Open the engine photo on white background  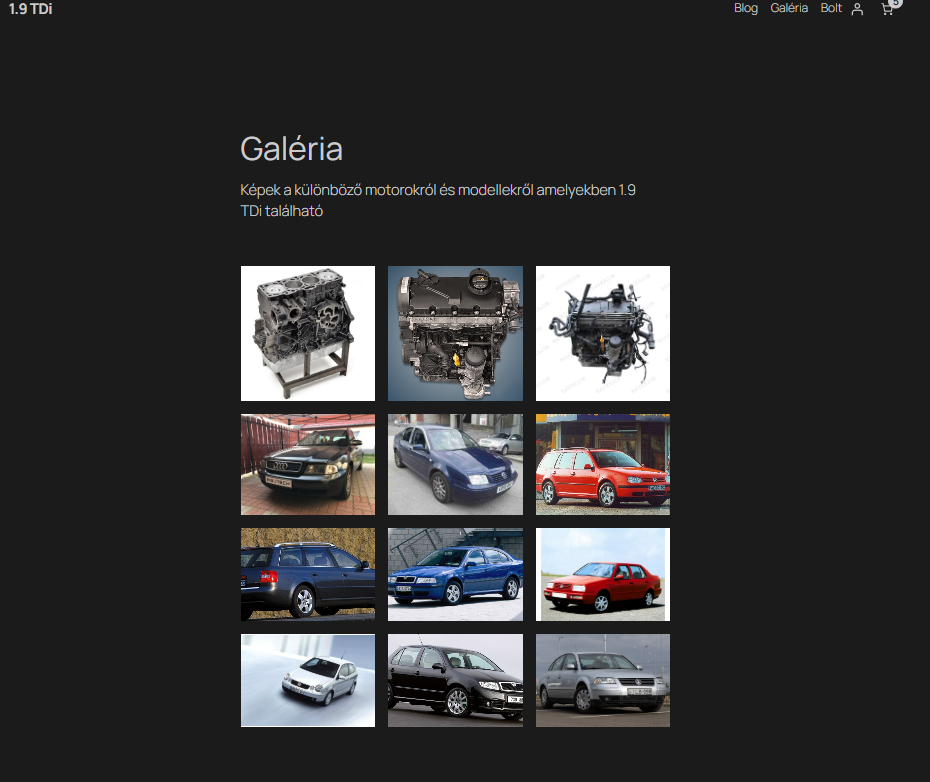click(x=603, y=333)
